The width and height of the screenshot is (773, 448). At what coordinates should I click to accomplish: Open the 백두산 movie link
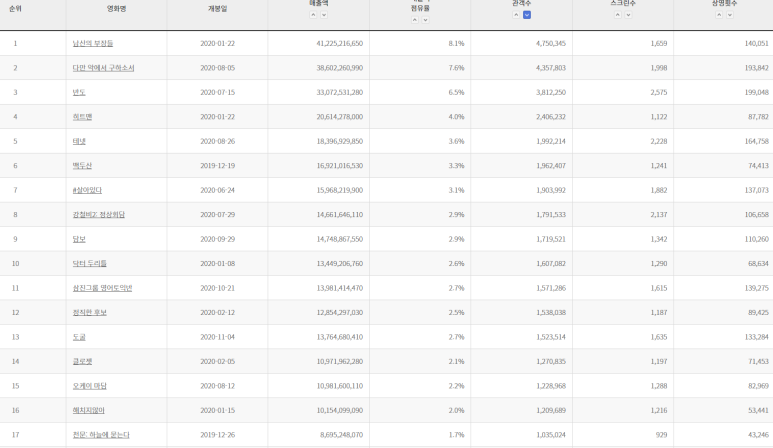[x=82, y=166]
